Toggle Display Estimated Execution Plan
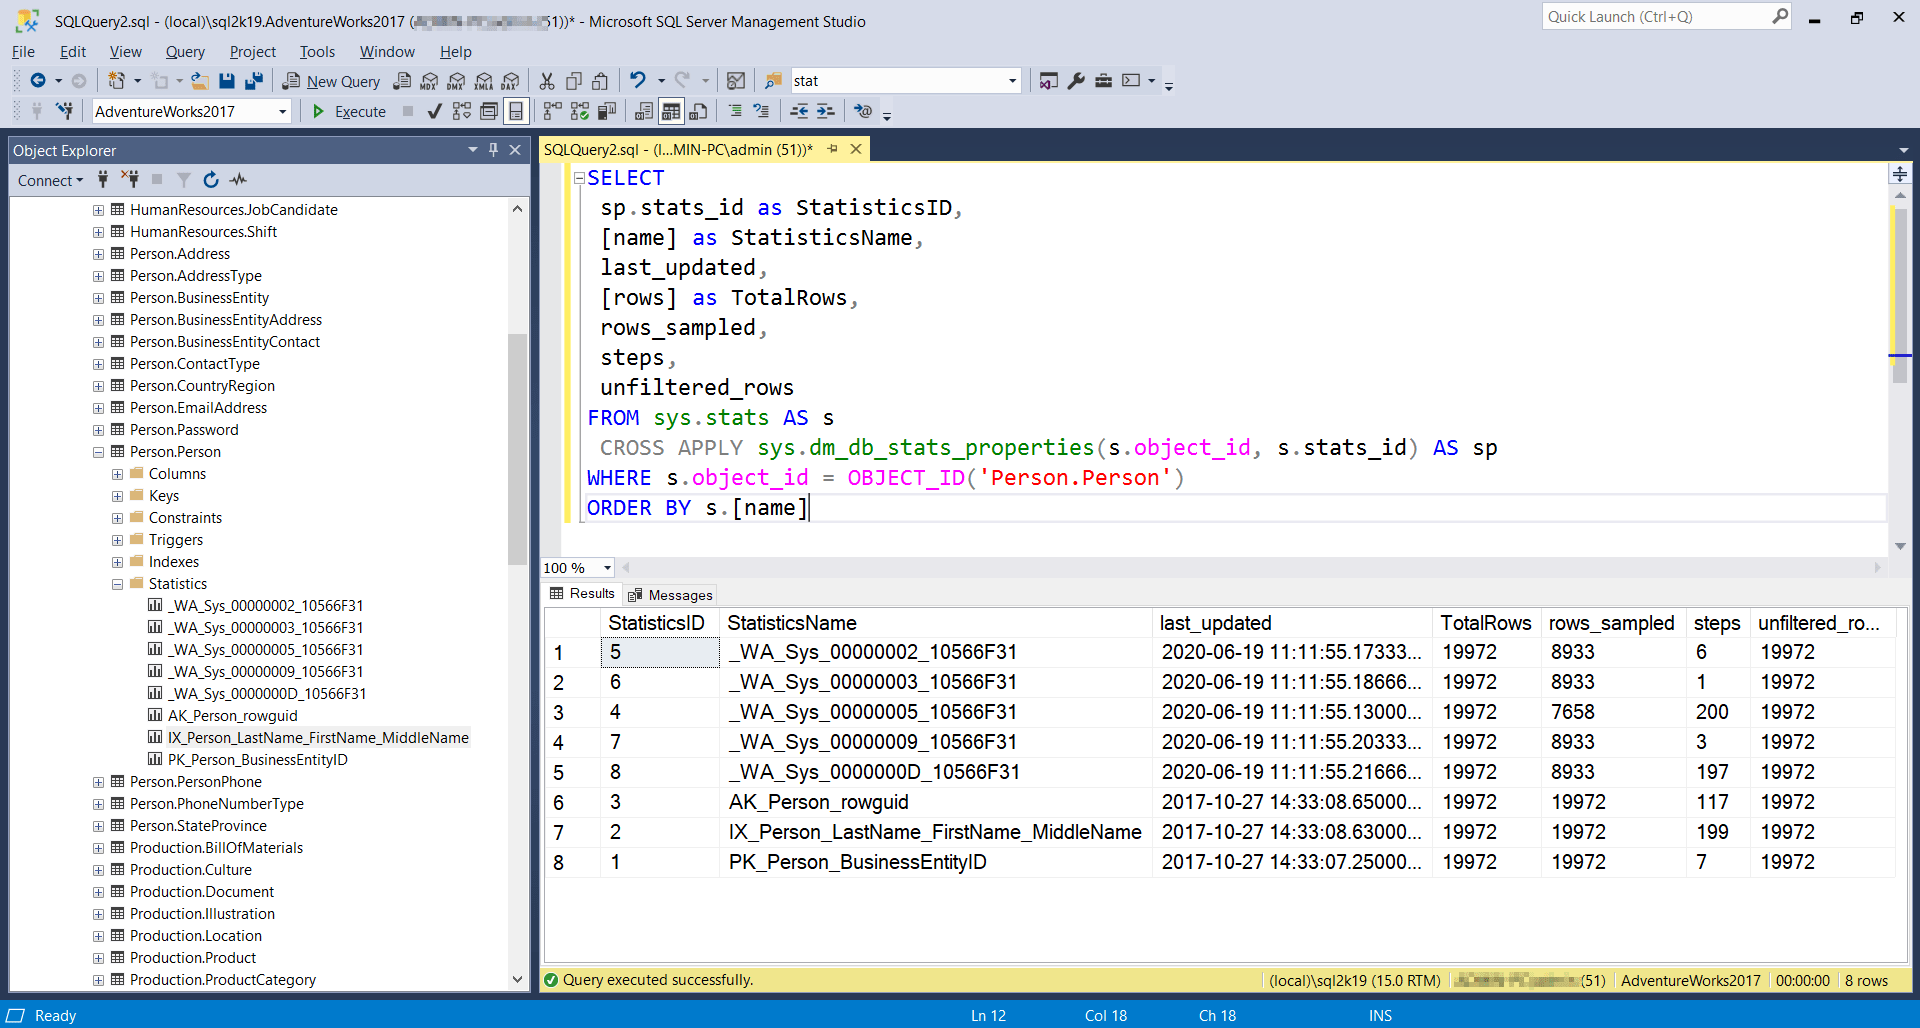 point(460,111)
